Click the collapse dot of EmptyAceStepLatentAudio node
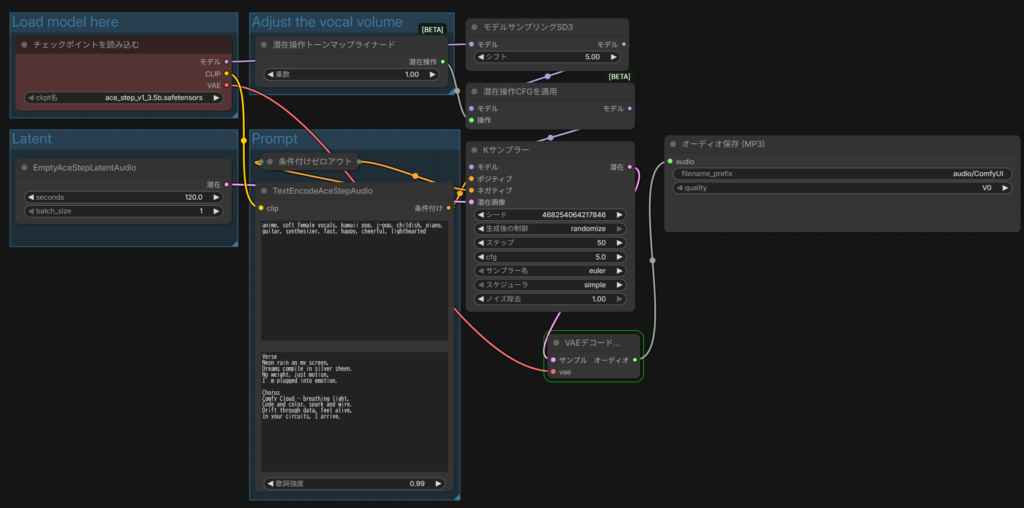 click(25, 168)
